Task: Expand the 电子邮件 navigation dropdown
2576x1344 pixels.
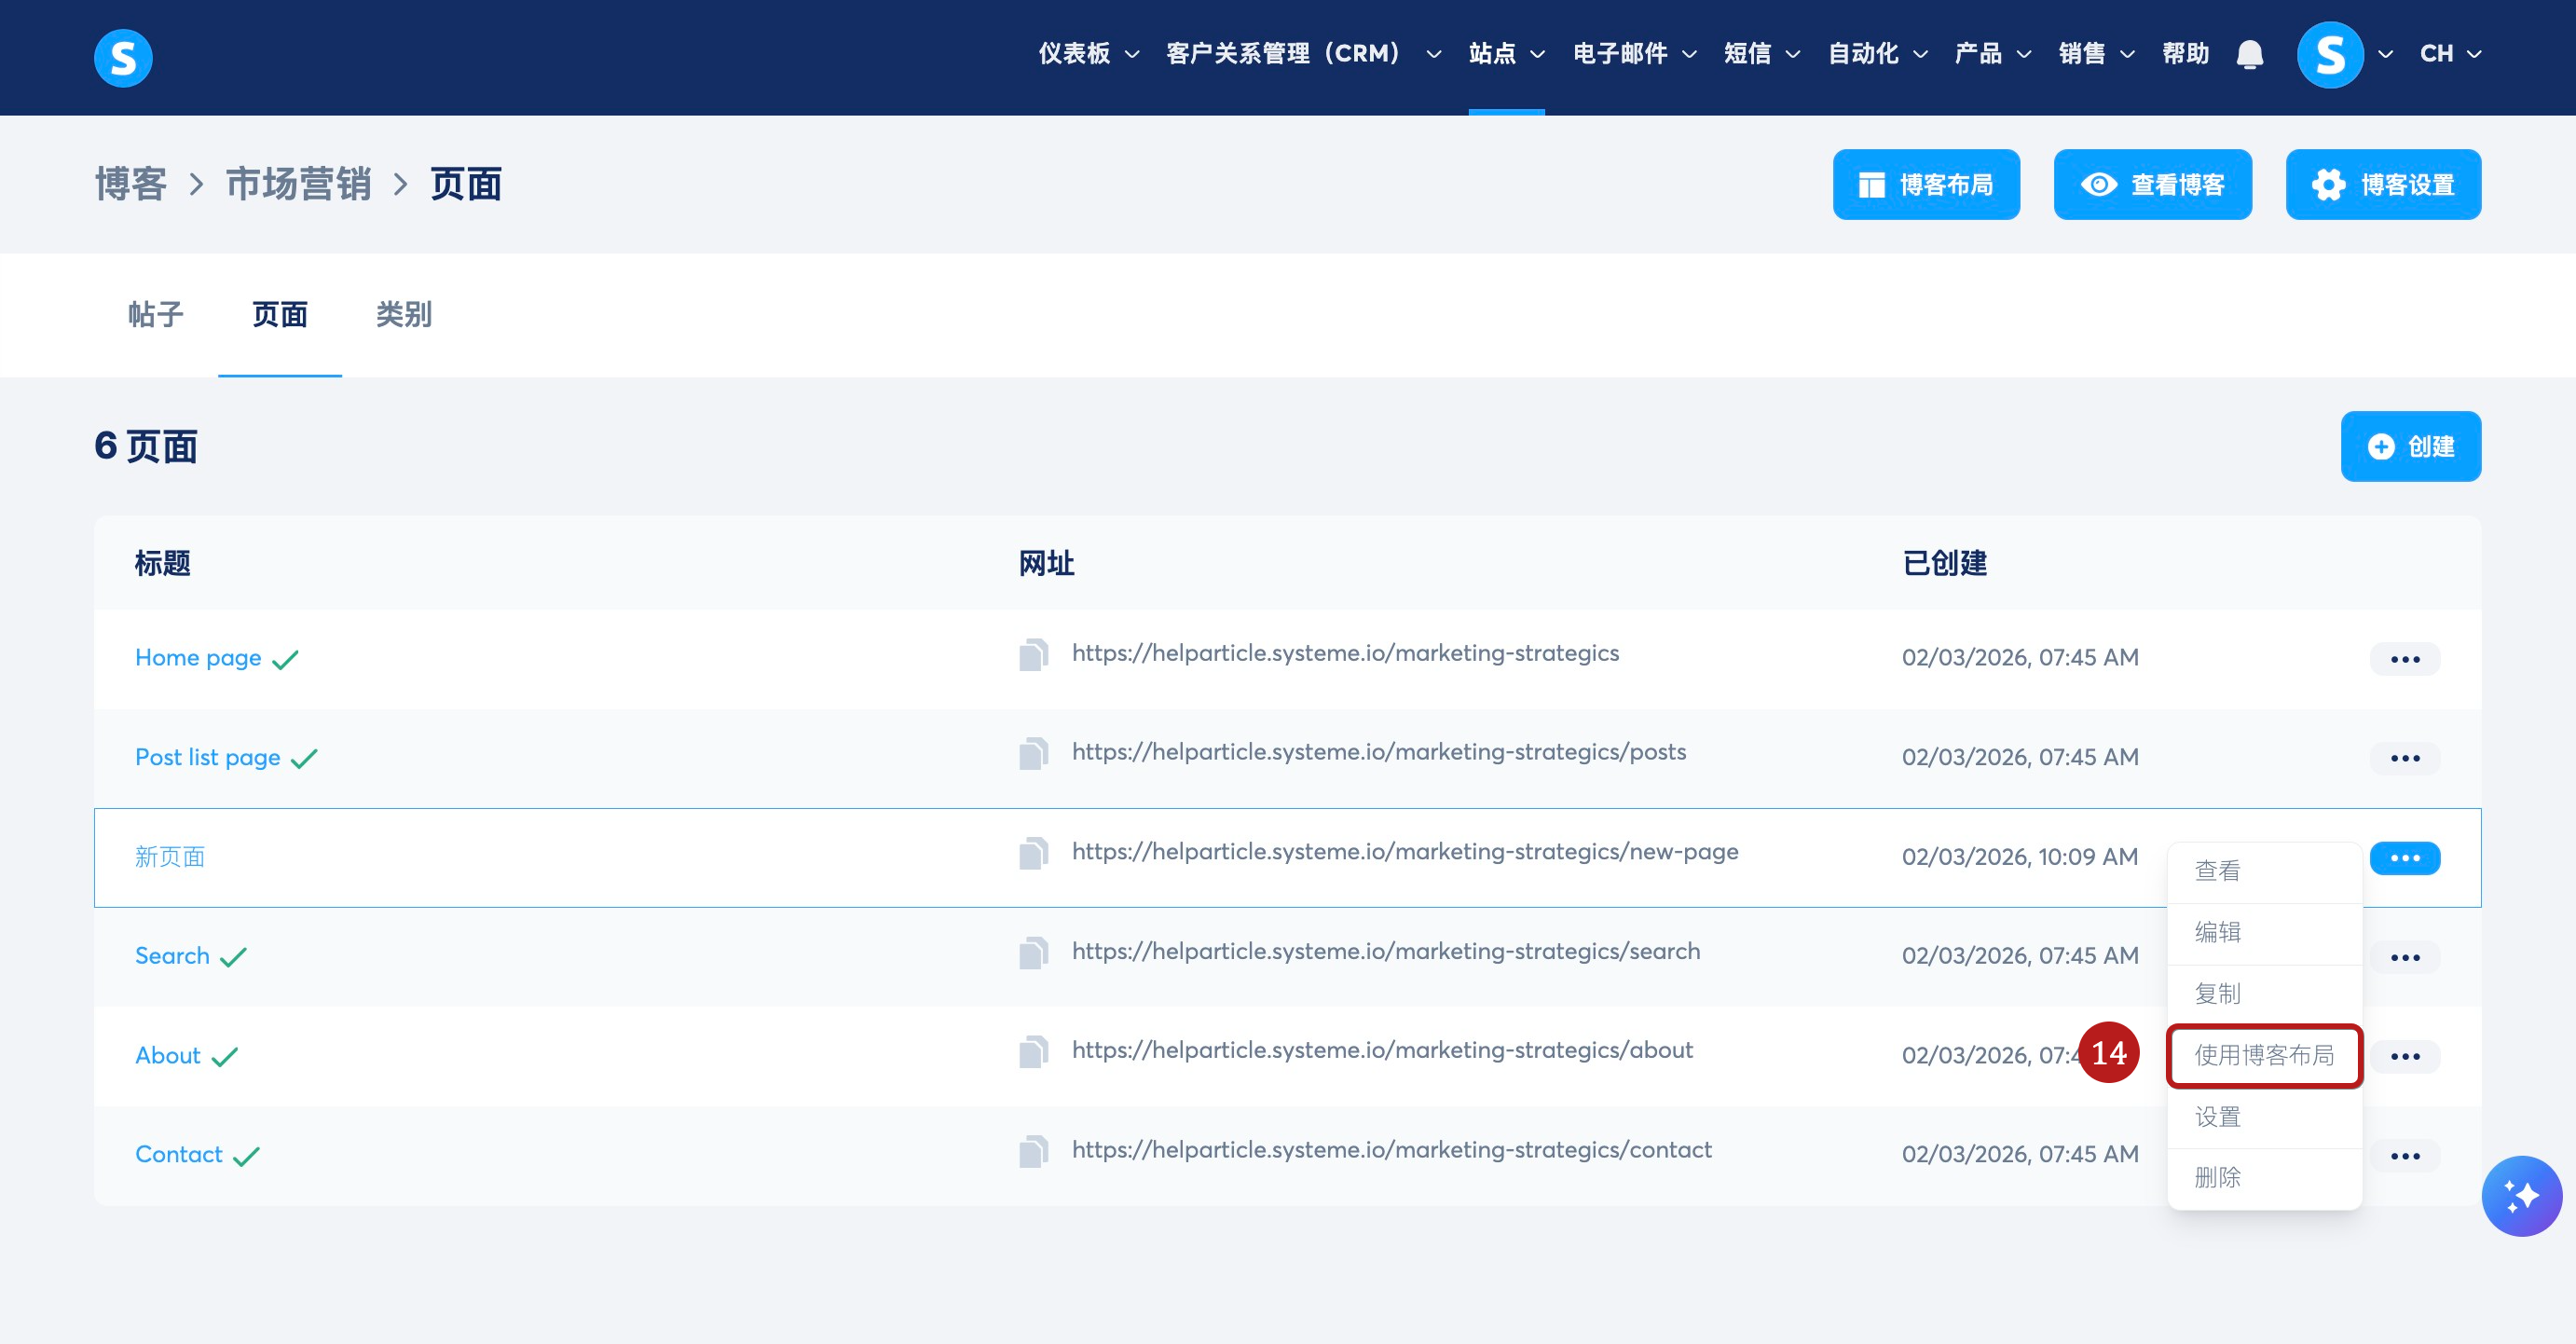Action: coord(1633,54)
